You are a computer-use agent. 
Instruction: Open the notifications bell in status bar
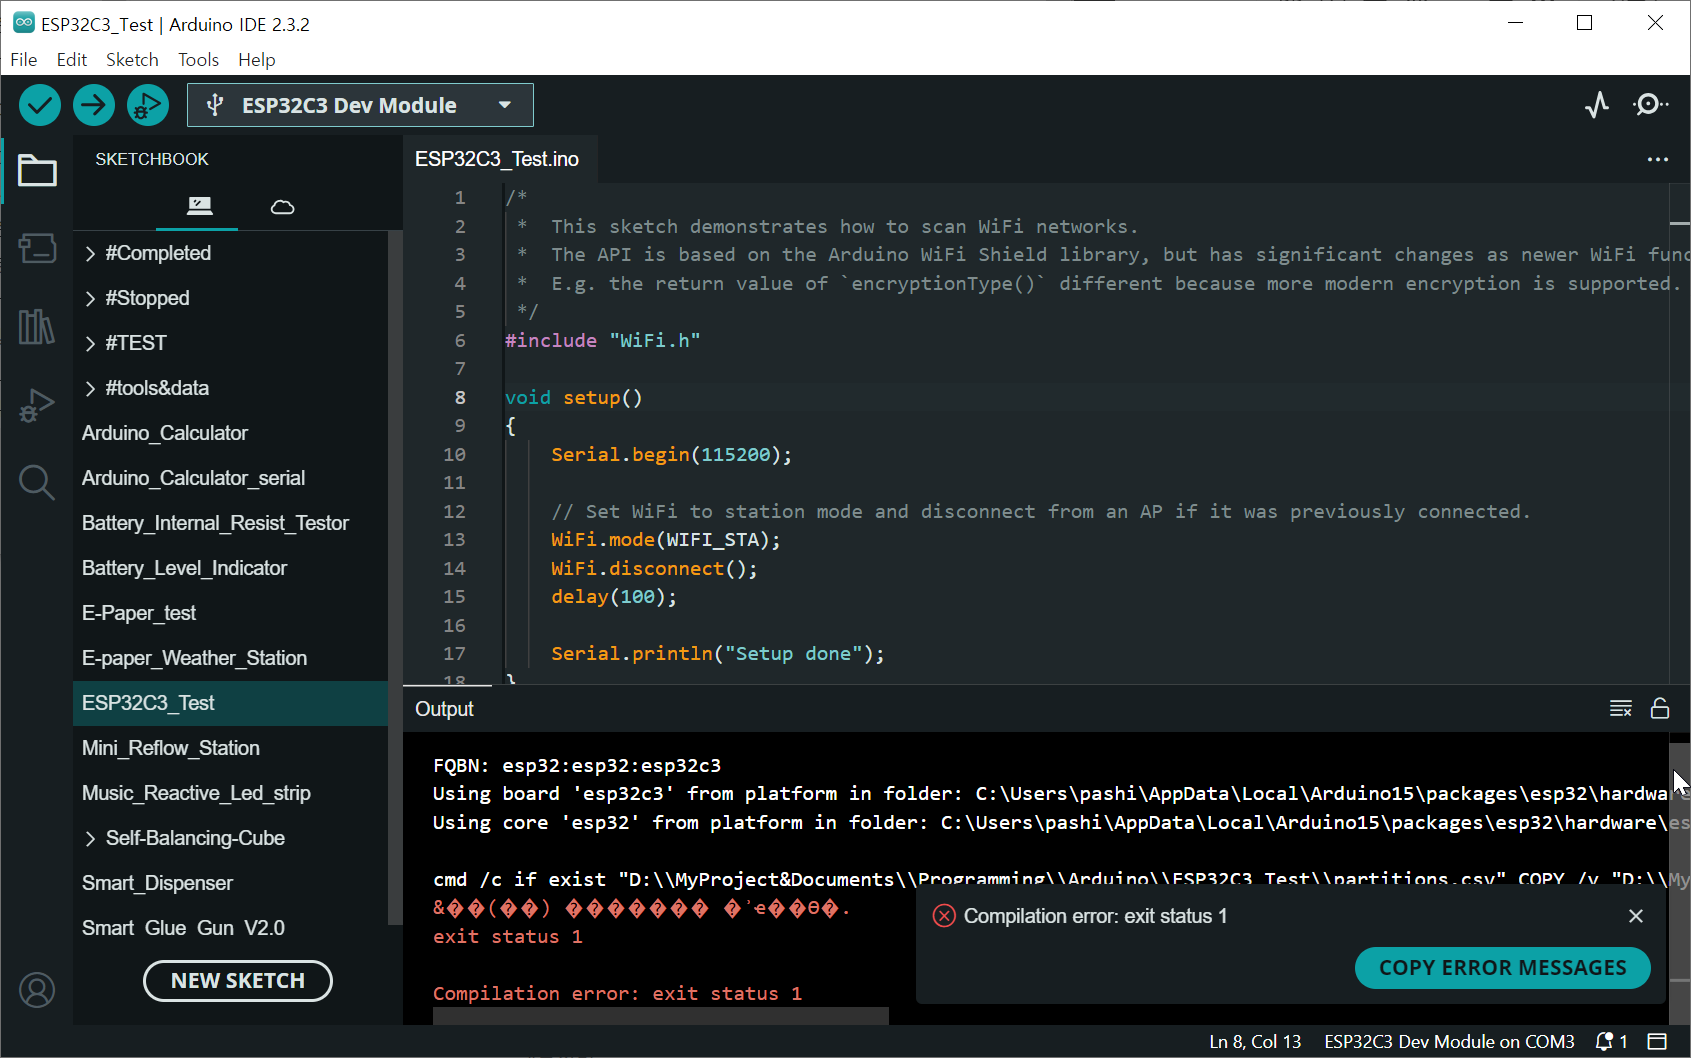point(1611,1041)
